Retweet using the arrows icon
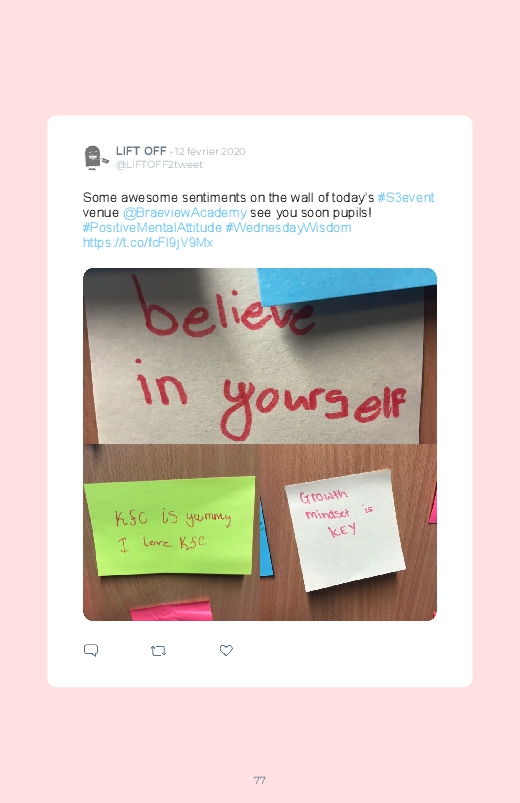This screenshot has height=803, width=520. coord(158,651)
